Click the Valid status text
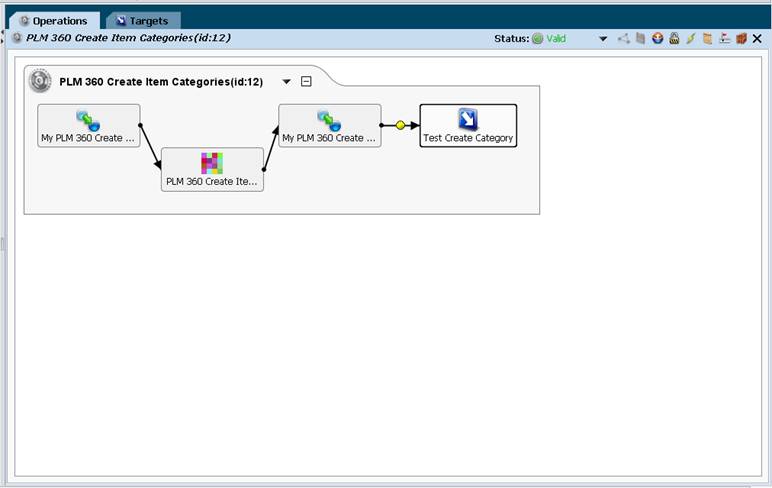The width and height of the screenshot is (772, 488). point(556,38)
